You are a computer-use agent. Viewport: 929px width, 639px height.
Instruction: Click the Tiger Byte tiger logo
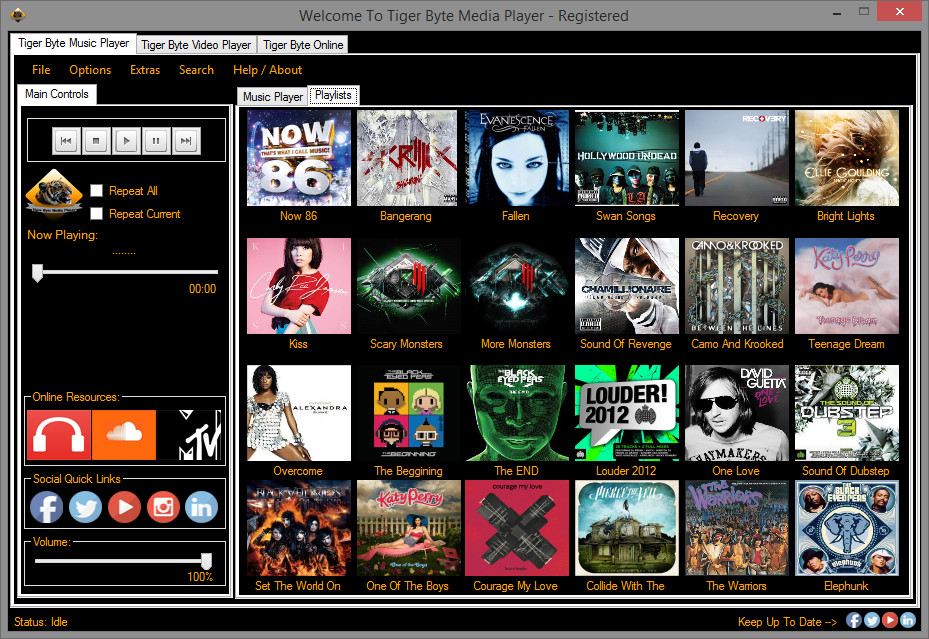coord(54,192)
